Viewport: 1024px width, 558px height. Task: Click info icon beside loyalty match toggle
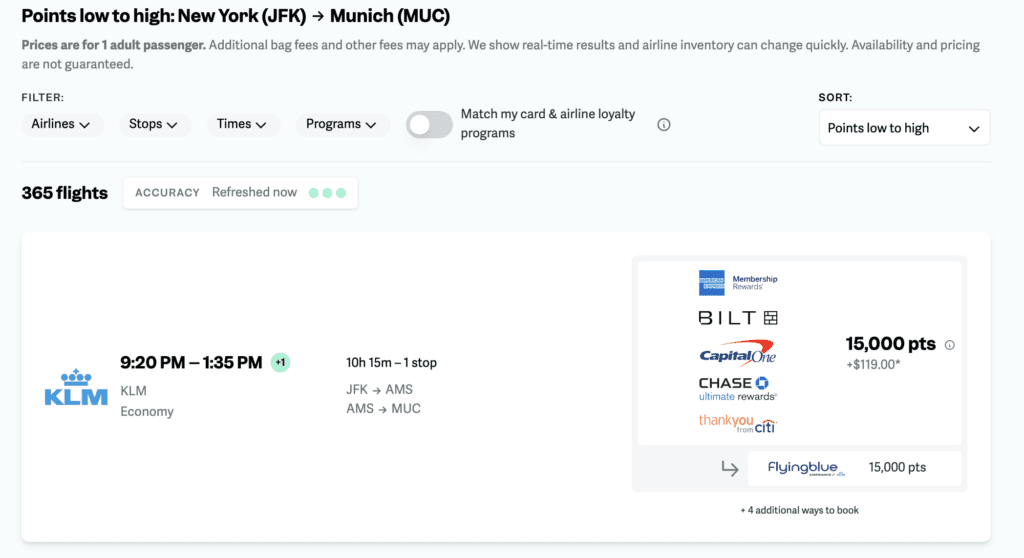click(x=663, y=125)
